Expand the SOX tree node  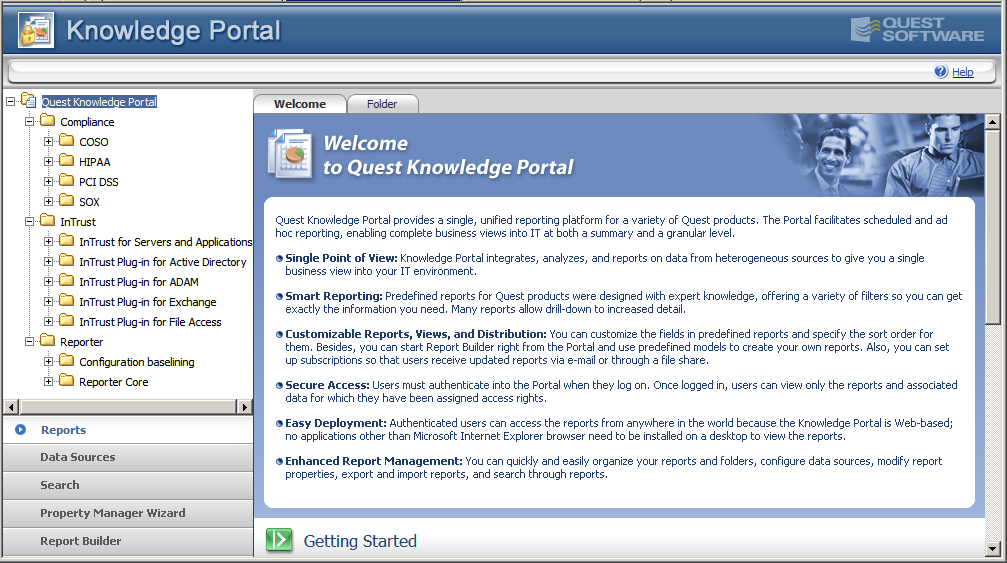(x=49, y=201)
